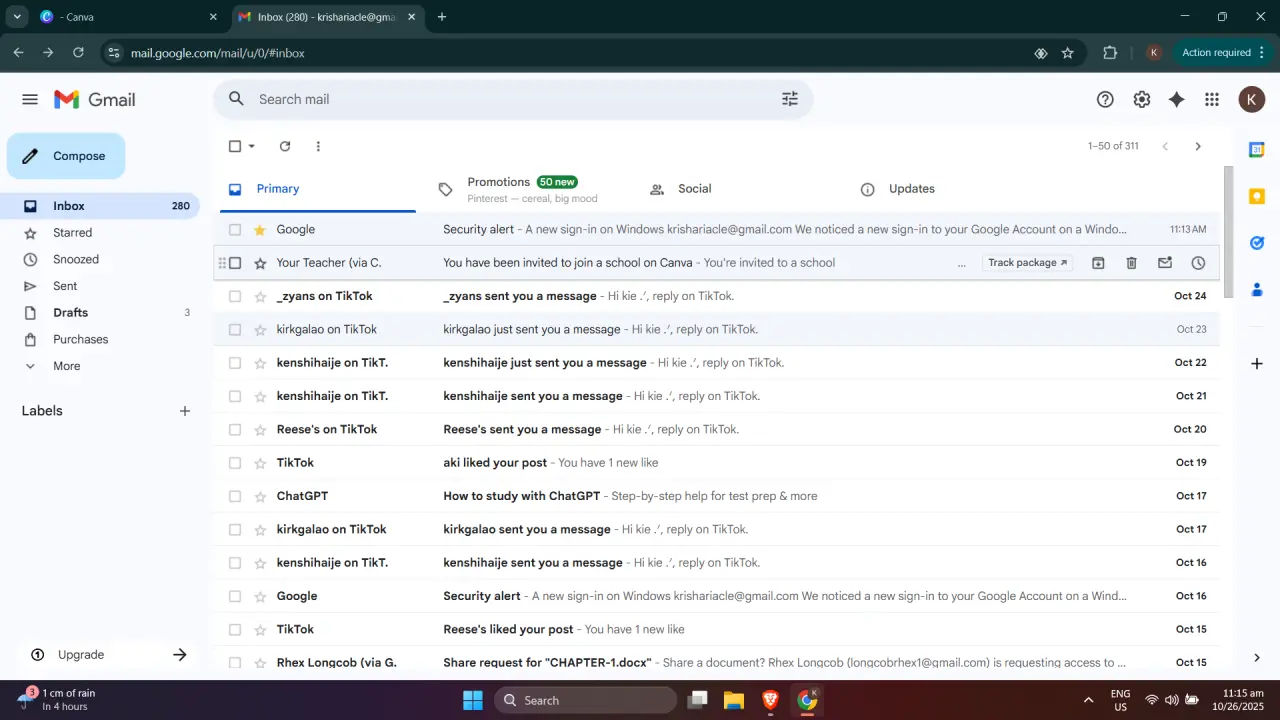
Task: Open Brave browser from taskbar
Action: point(770,700)
